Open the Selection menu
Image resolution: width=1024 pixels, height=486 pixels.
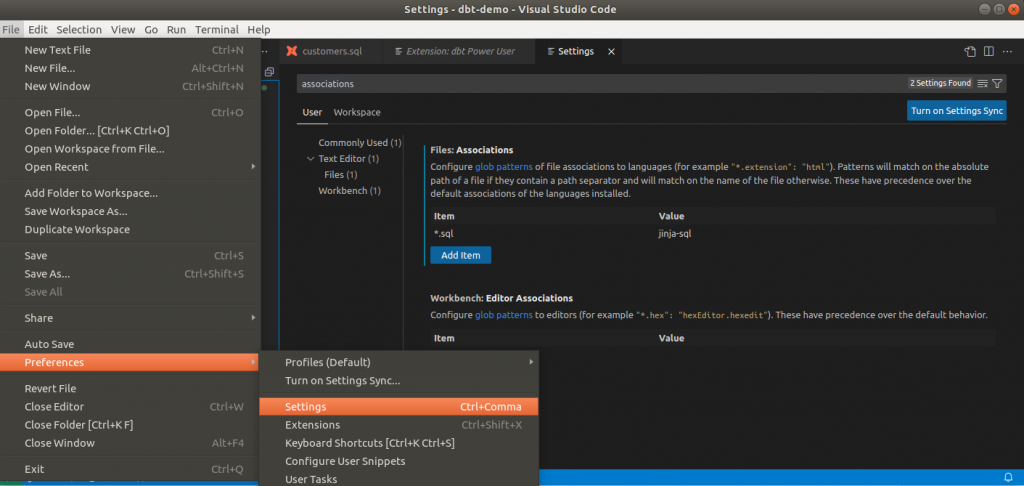click(x=79, y=29)
